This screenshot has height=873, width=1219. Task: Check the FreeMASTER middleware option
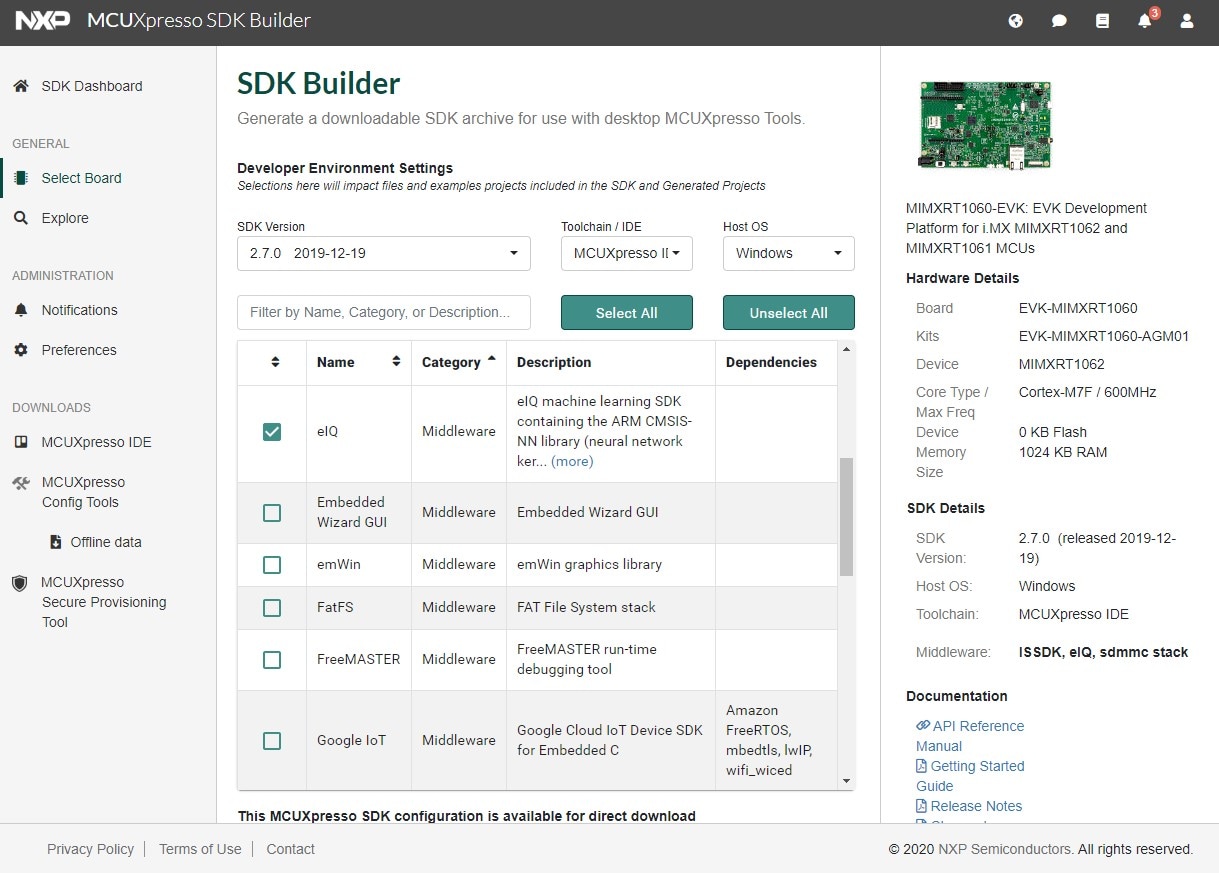271,659
